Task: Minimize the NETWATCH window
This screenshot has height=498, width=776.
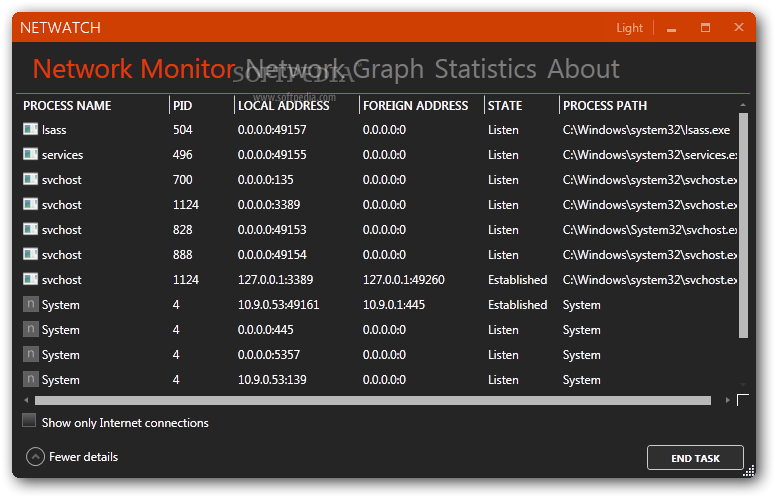Action: coord(671,29)
